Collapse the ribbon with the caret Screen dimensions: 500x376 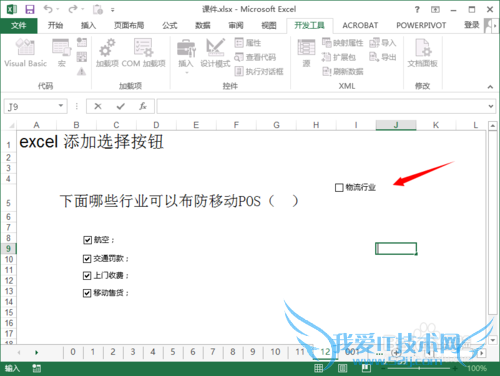point(490,87)
